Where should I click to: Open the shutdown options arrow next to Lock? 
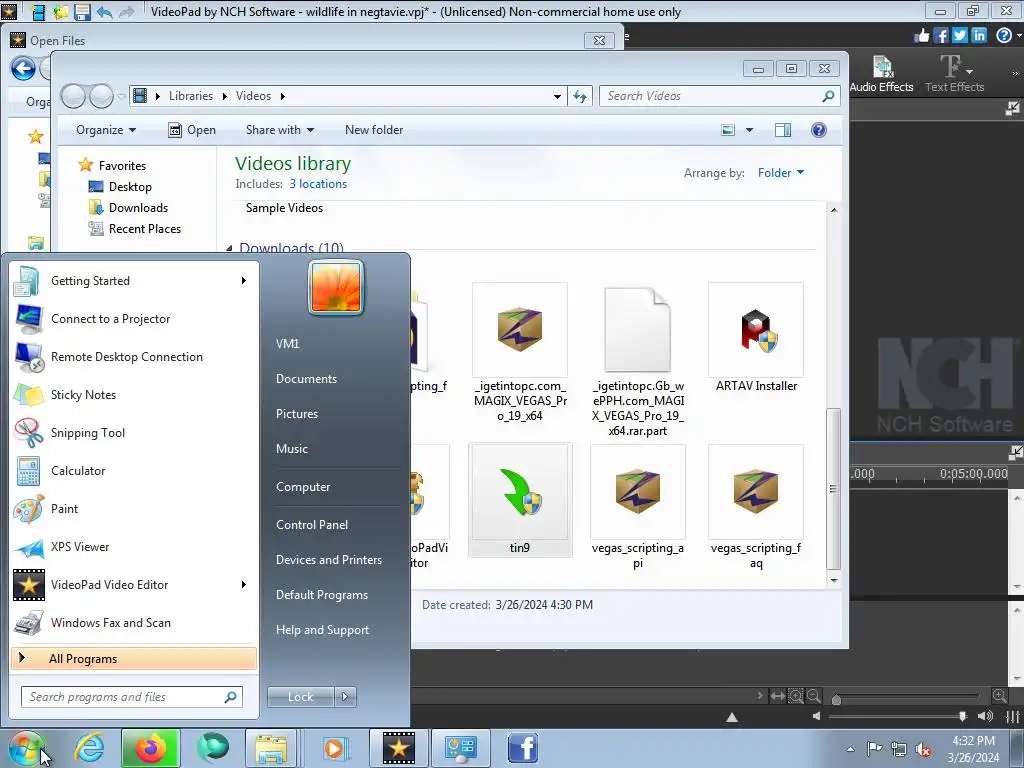click(345, 697)
